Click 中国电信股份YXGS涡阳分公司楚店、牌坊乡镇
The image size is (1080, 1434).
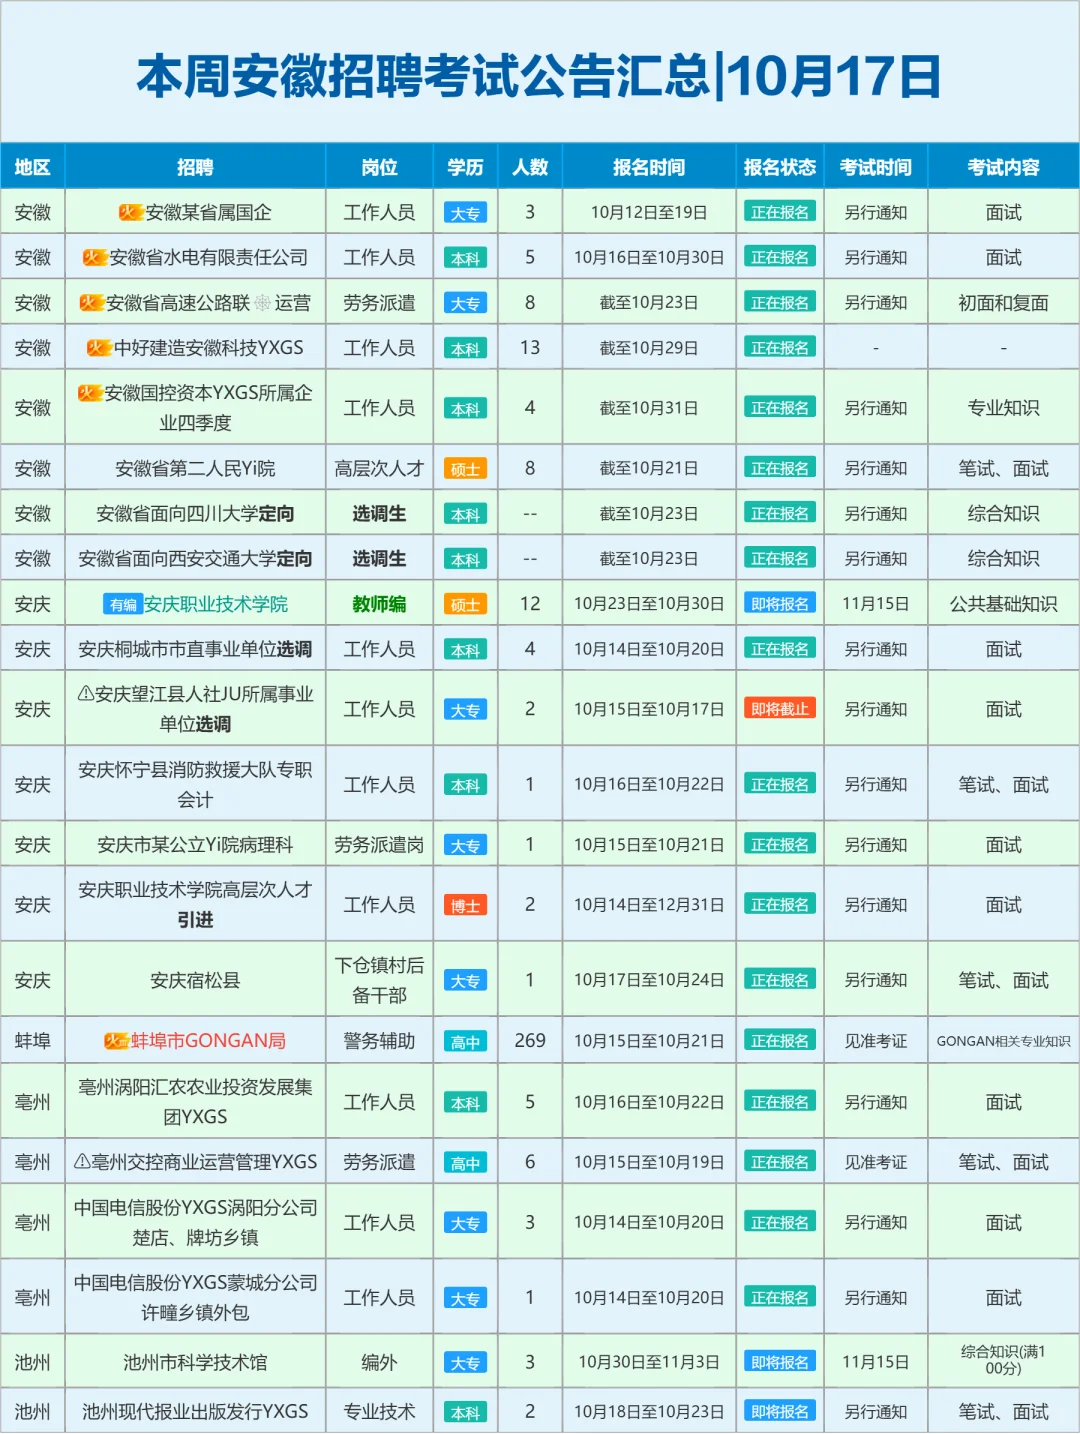(x=195, y=1222)
